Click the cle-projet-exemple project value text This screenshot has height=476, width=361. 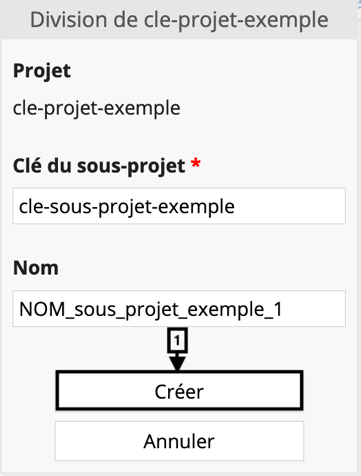97,108
